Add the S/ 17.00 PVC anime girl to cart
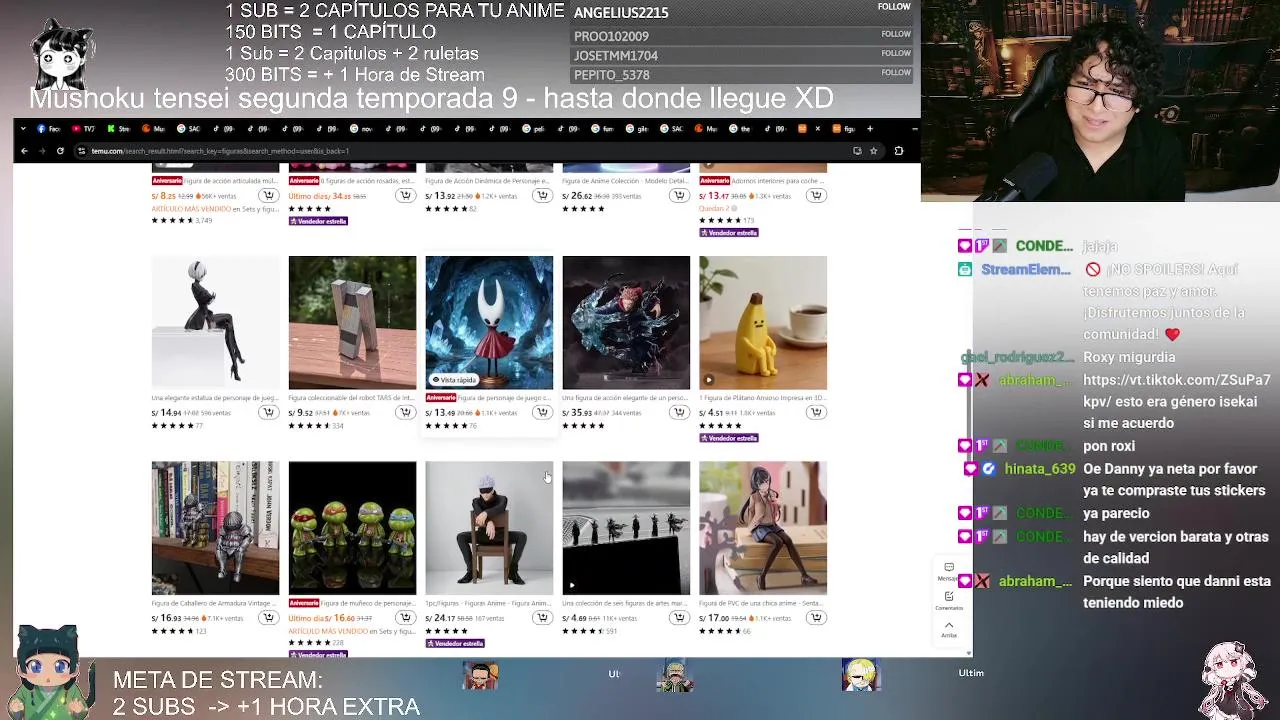This screenshot has height=720, width=1280. tap(816, 618)
